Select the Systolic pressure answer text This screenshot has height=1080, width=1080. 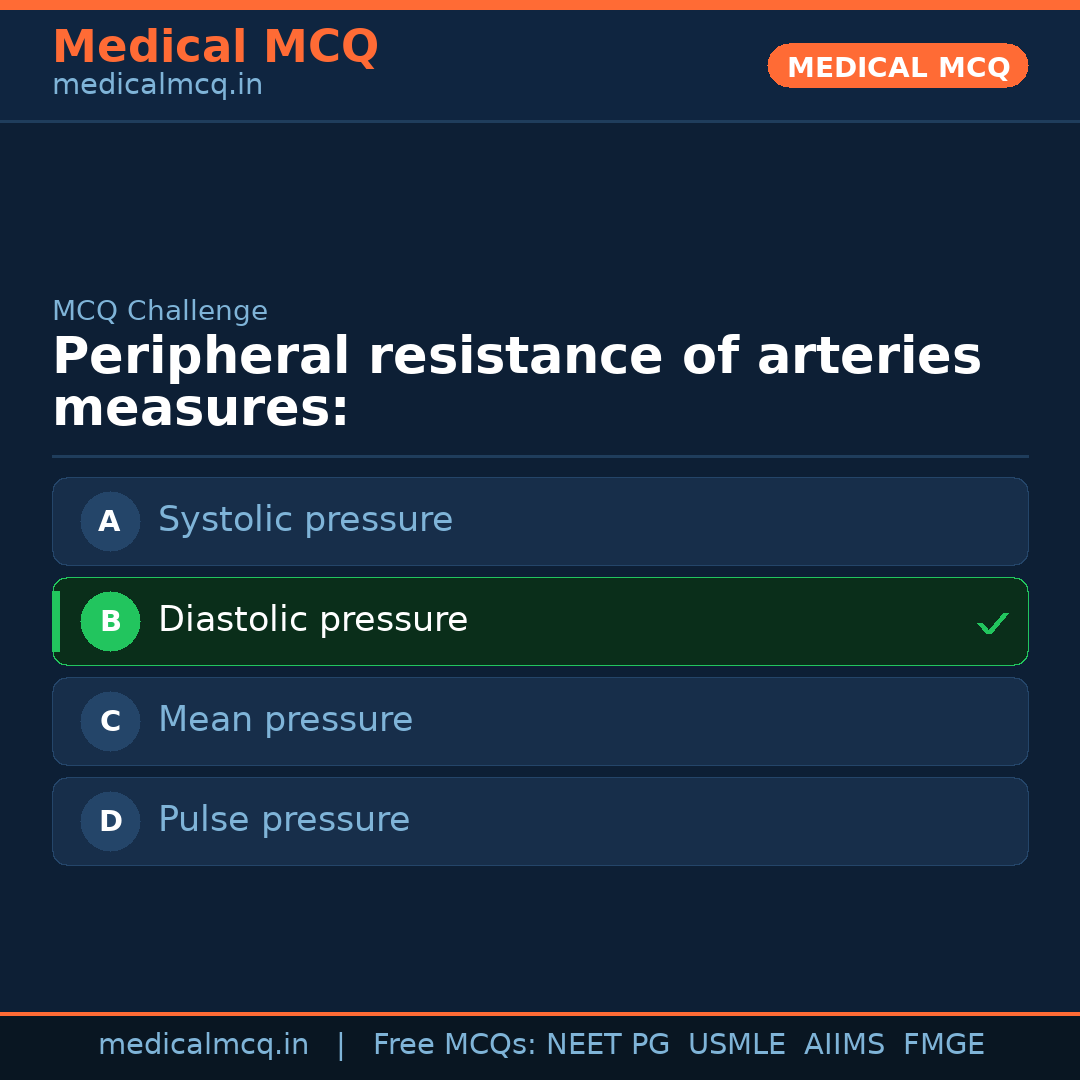[305, 520]
